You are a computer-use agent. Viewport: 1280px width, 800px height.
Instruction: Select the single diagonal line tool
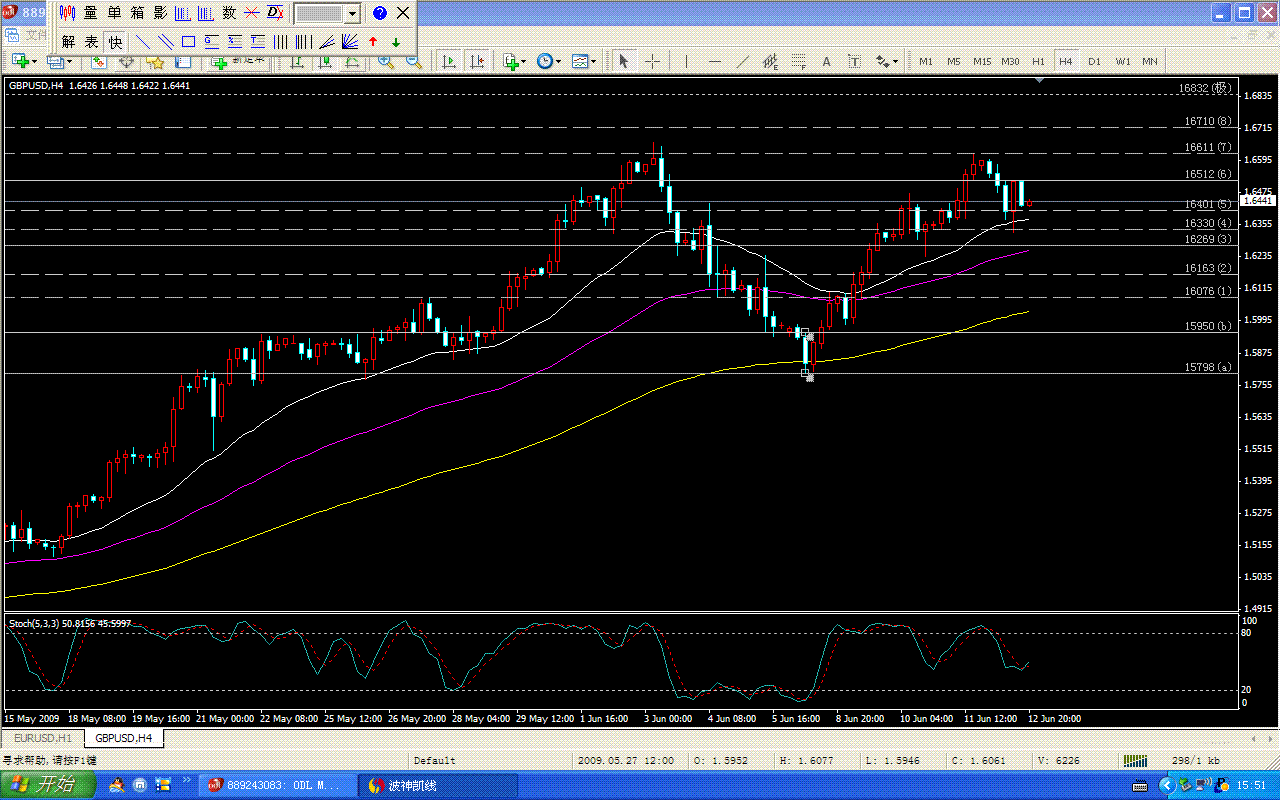143,42
